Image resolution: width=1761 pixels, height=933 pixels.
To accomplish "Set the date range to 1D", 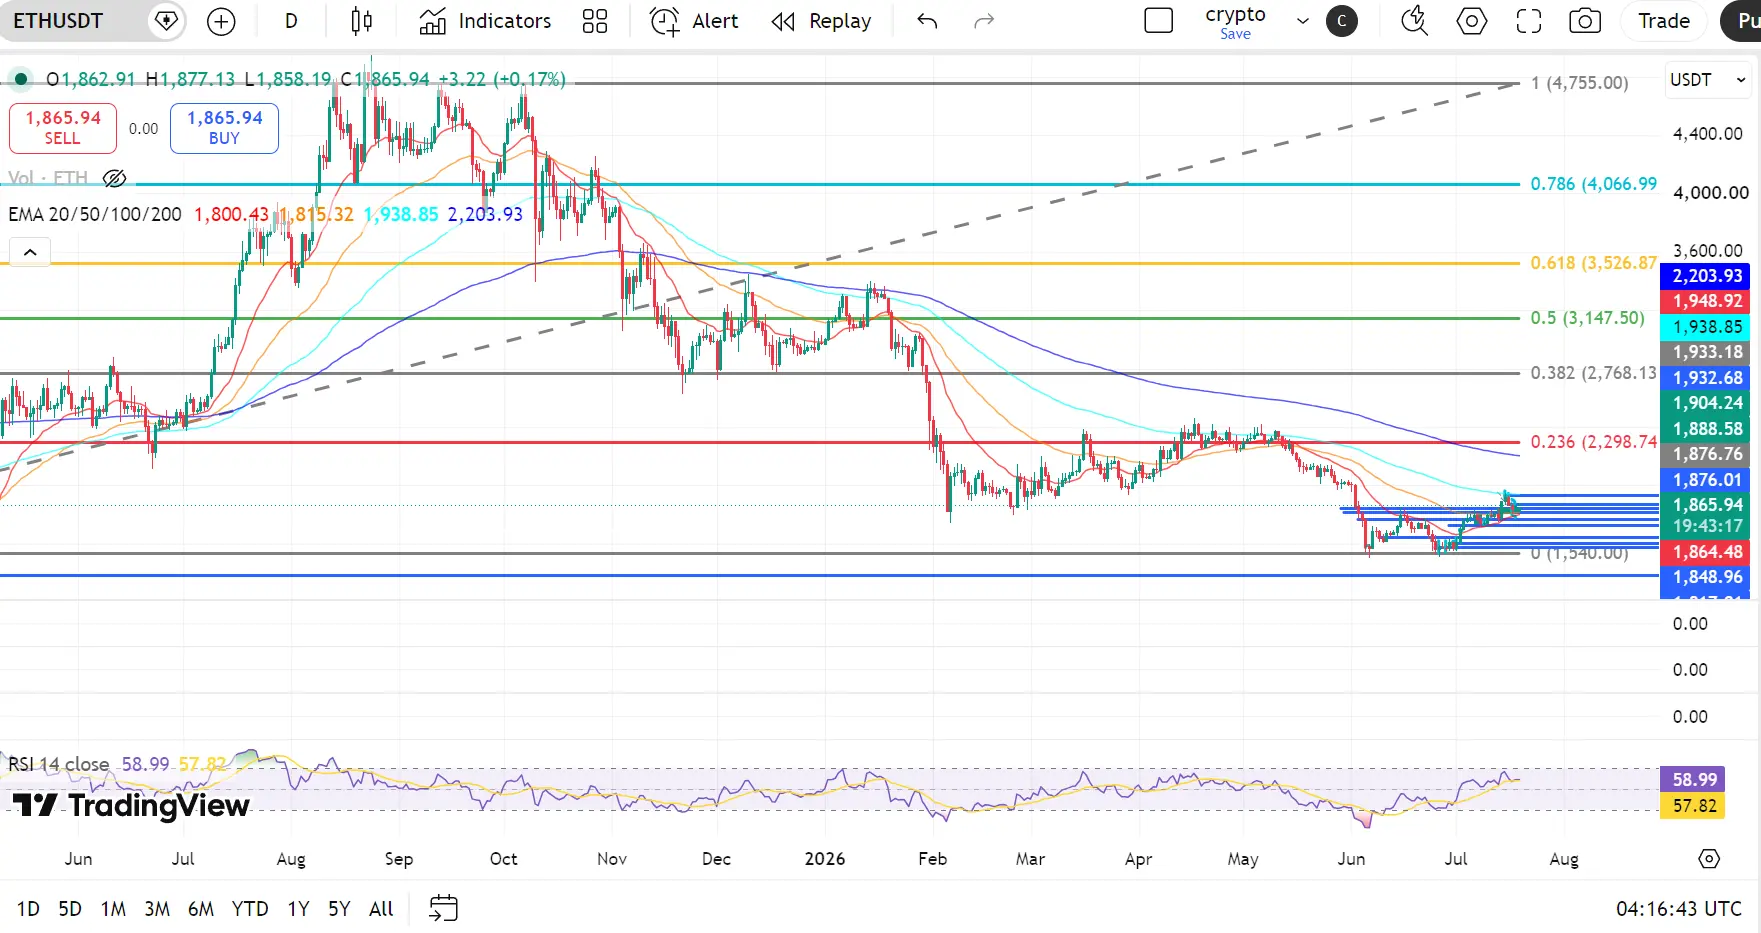I will (28, 909).
